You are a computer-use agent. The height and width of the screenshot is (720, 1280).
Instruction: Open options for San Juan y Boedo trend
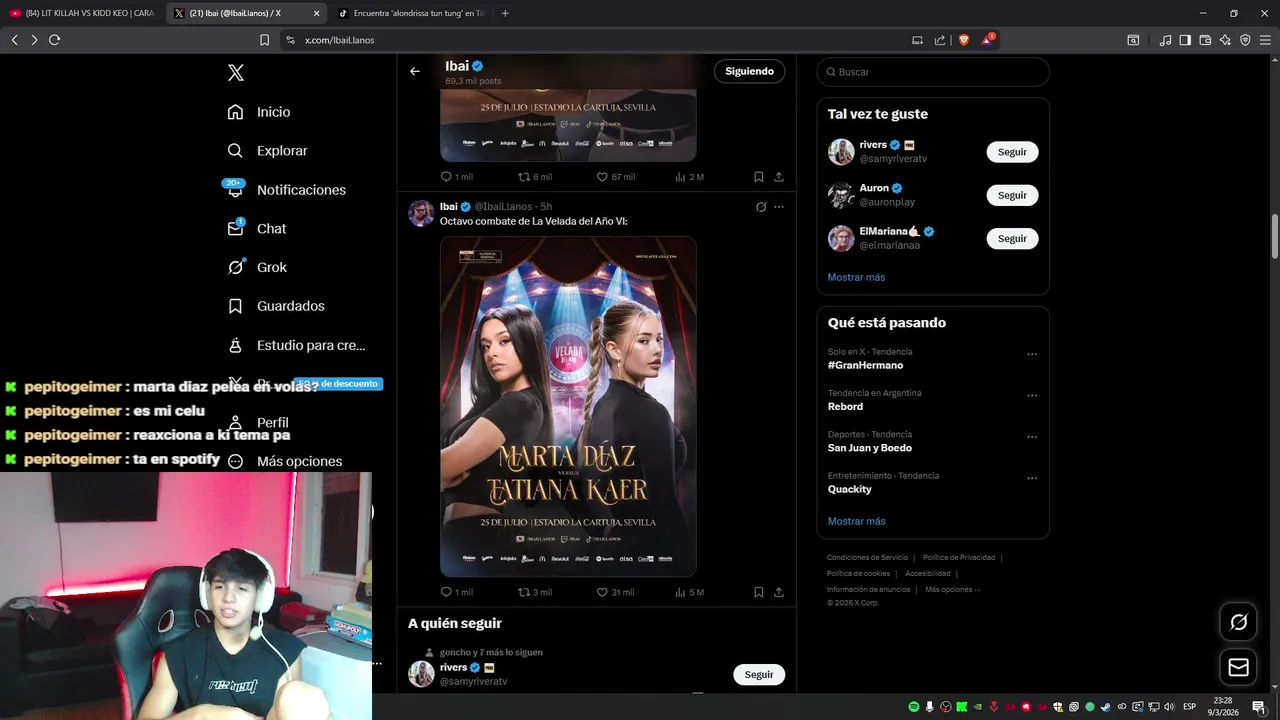1032,437
